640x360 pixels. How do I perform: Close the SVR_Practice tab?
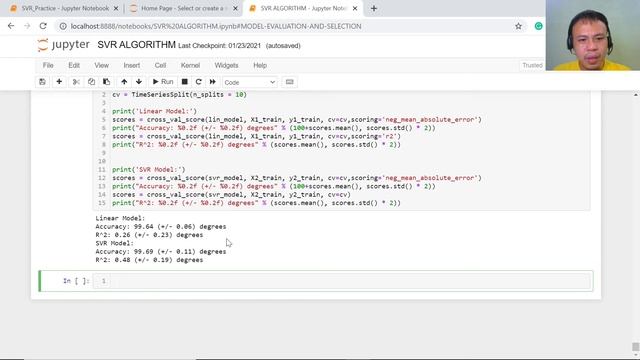(x=116, y=8)
